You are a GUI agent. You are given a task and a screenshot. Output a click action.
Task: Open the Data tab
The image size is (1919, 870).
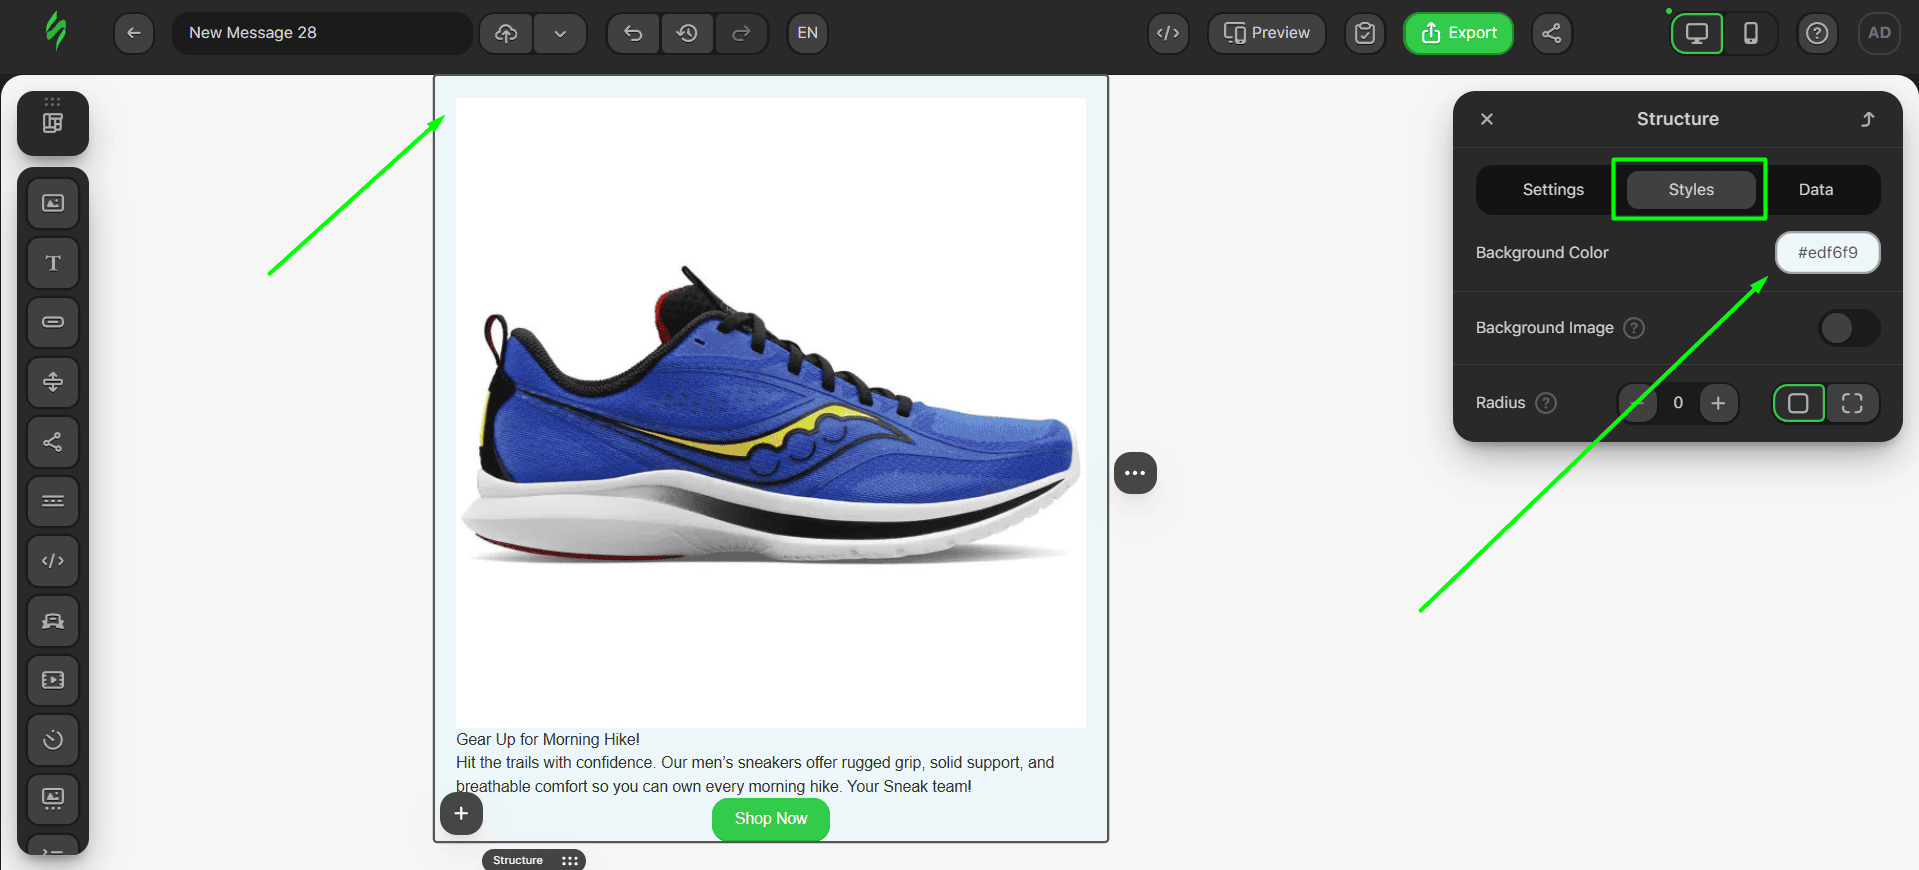point(1816,190)
